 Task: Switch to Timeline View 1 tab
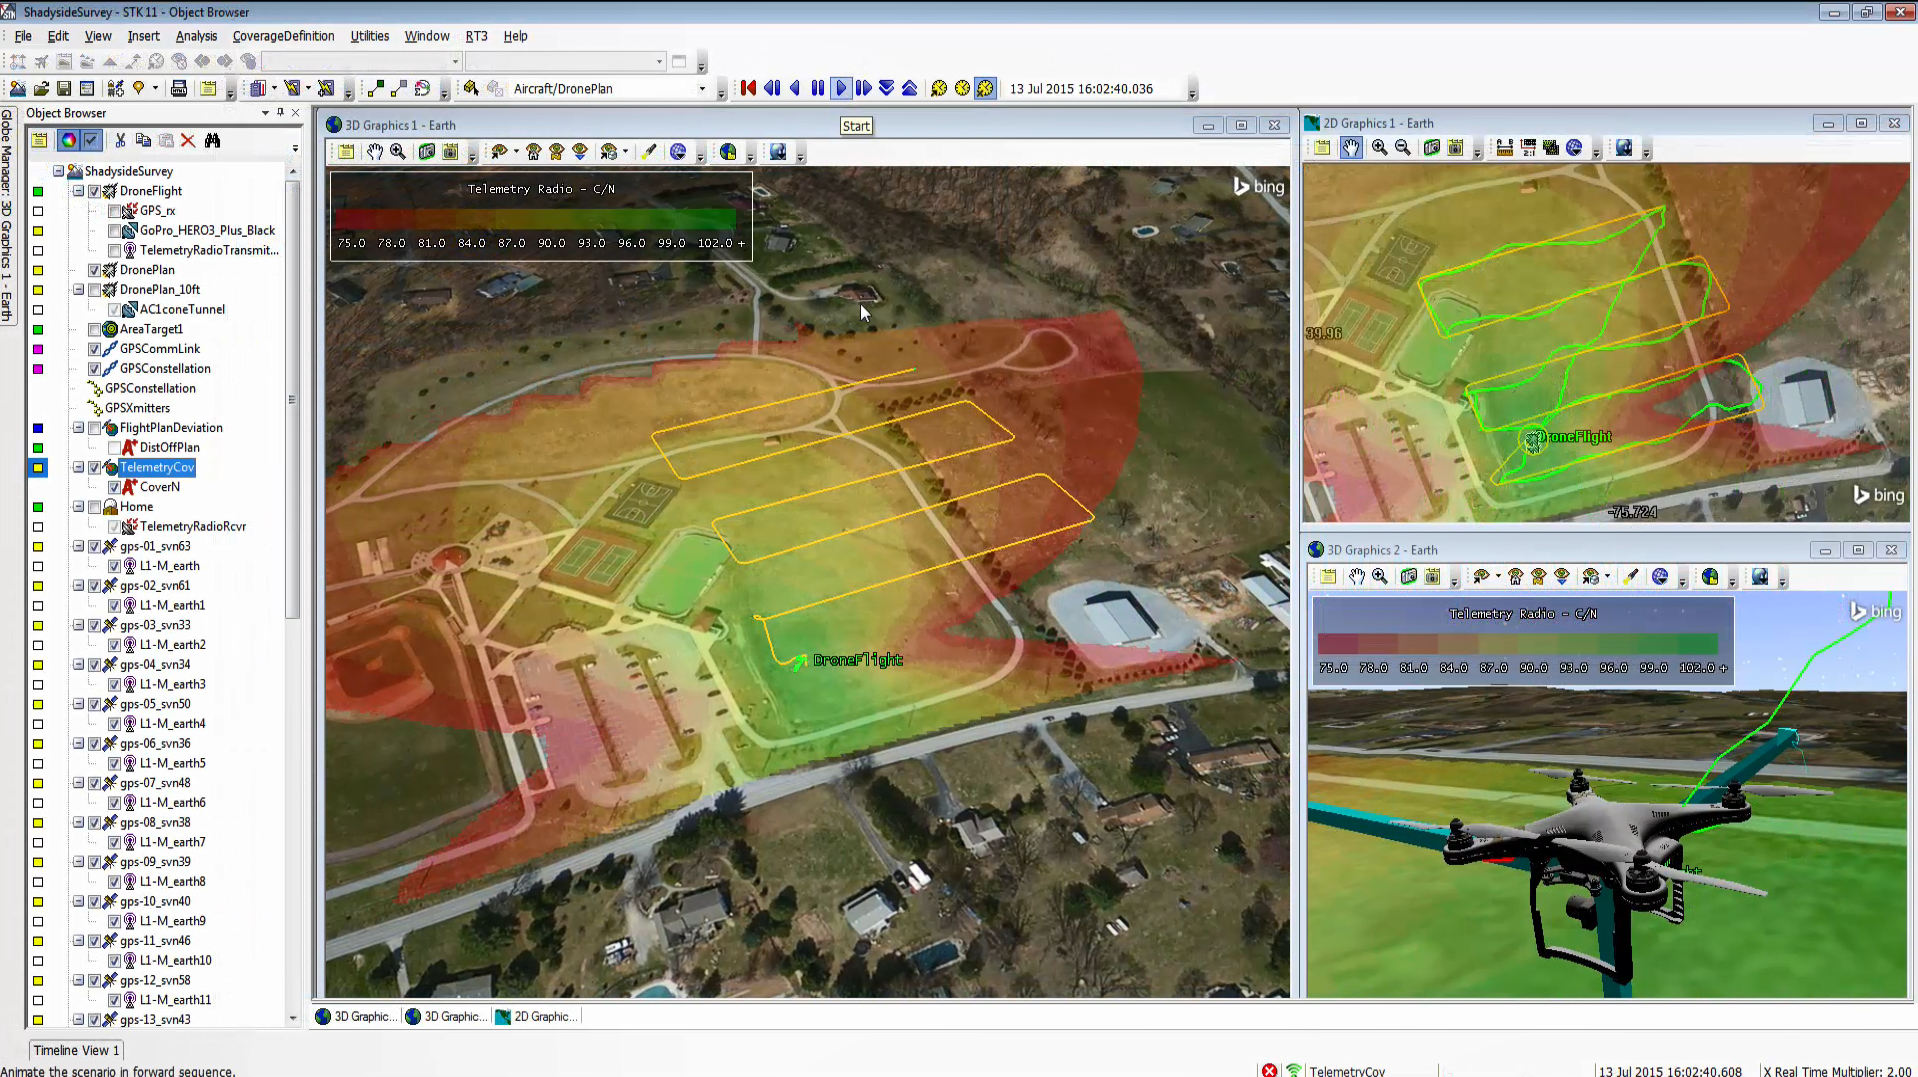coord(76,1050)
